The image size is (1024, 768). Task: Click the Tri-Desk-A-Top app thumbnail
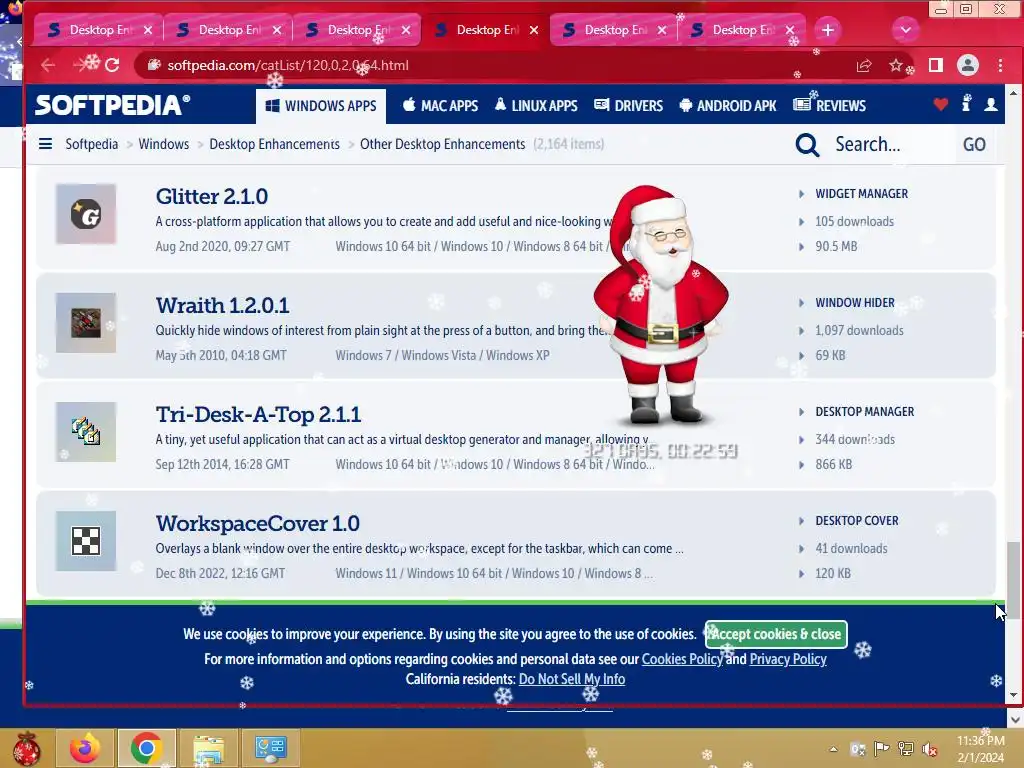point(86,432)
